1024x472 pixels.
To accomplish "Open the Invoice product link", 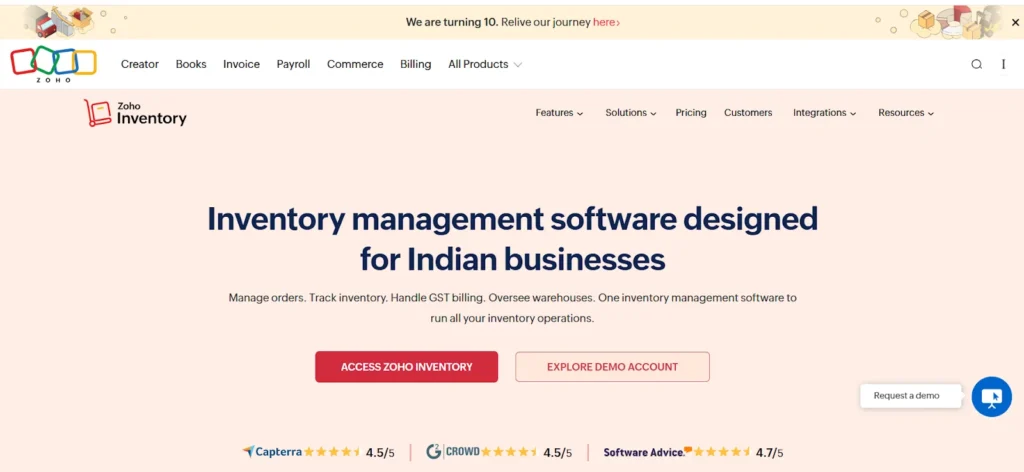I will point(241,64).
